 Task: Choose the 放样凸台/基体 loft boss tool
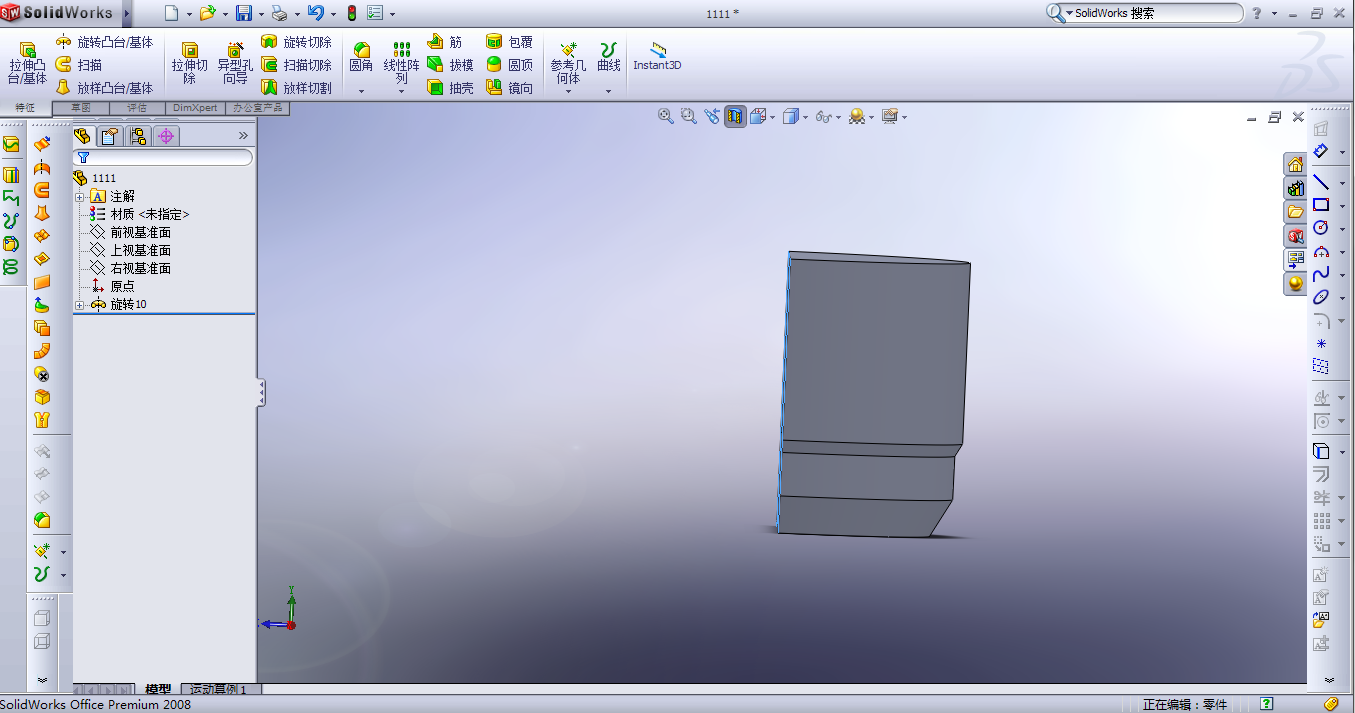[105, 88]
